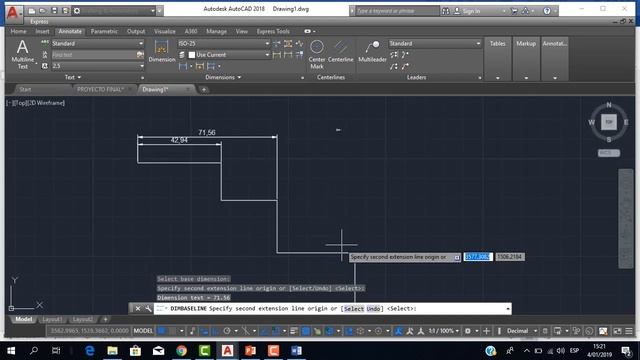
Task: Click the viewport controls label Top 2D Wireframe
Action: click(36, 103)
